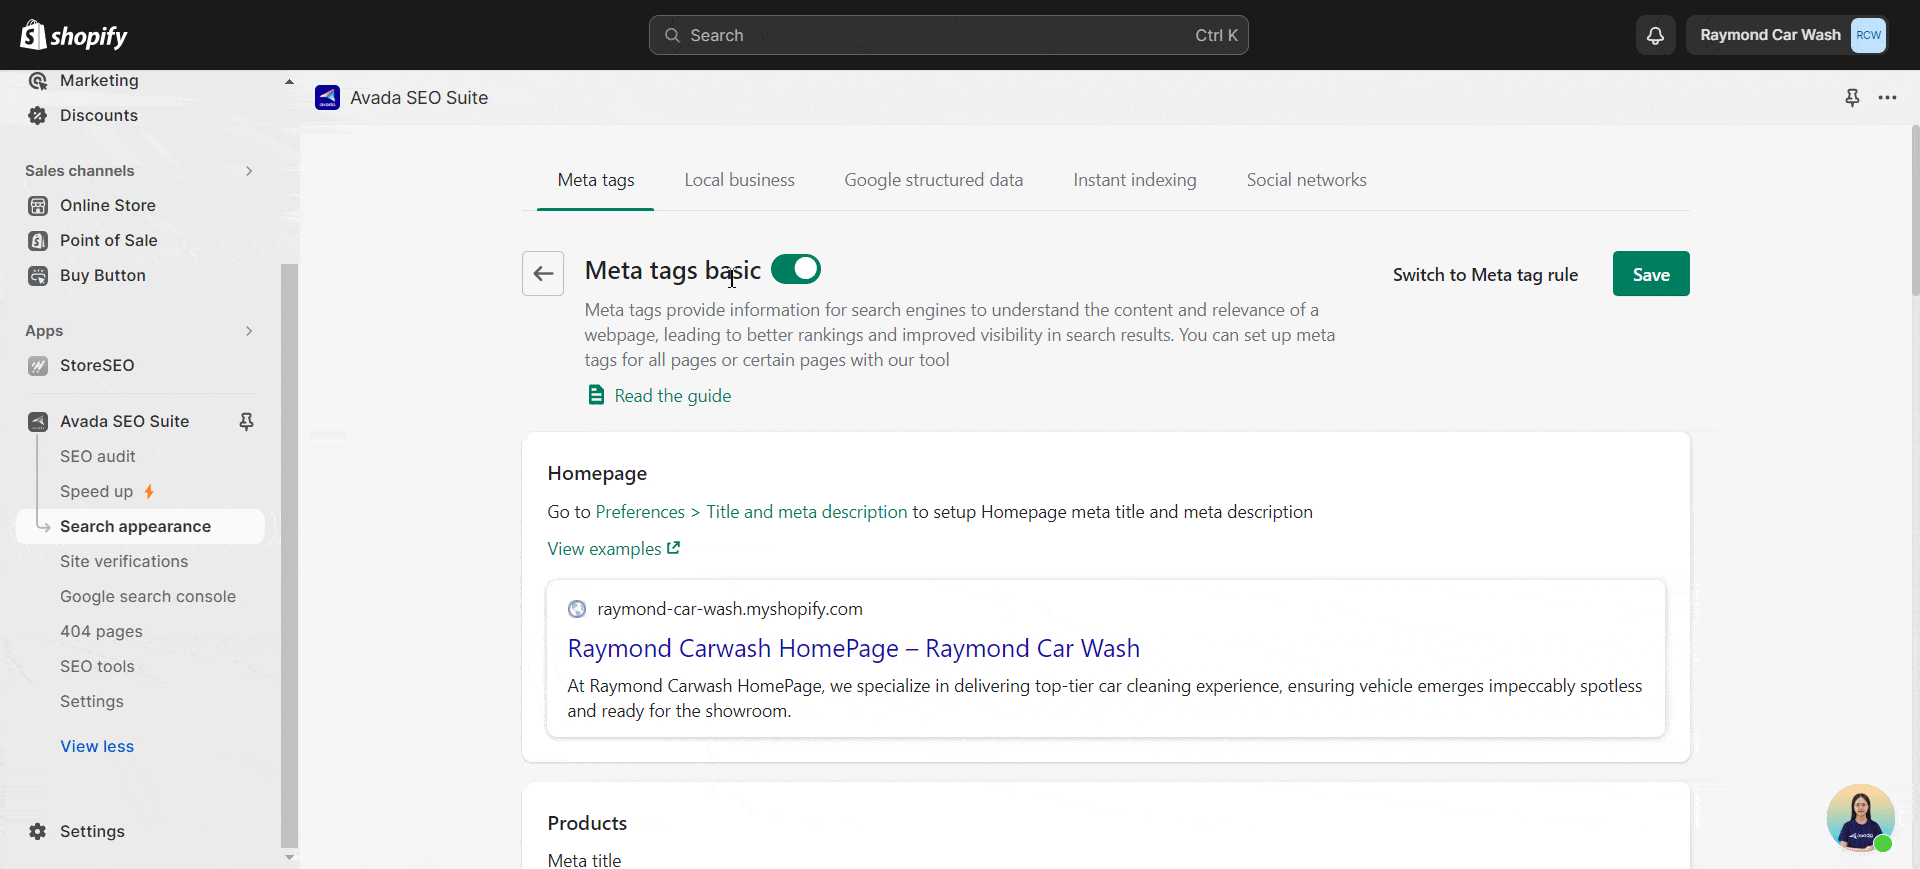Expand Sales channels chevron
Image resolution: width=1920 pixels, height=869 pixels.
point(249,171)
